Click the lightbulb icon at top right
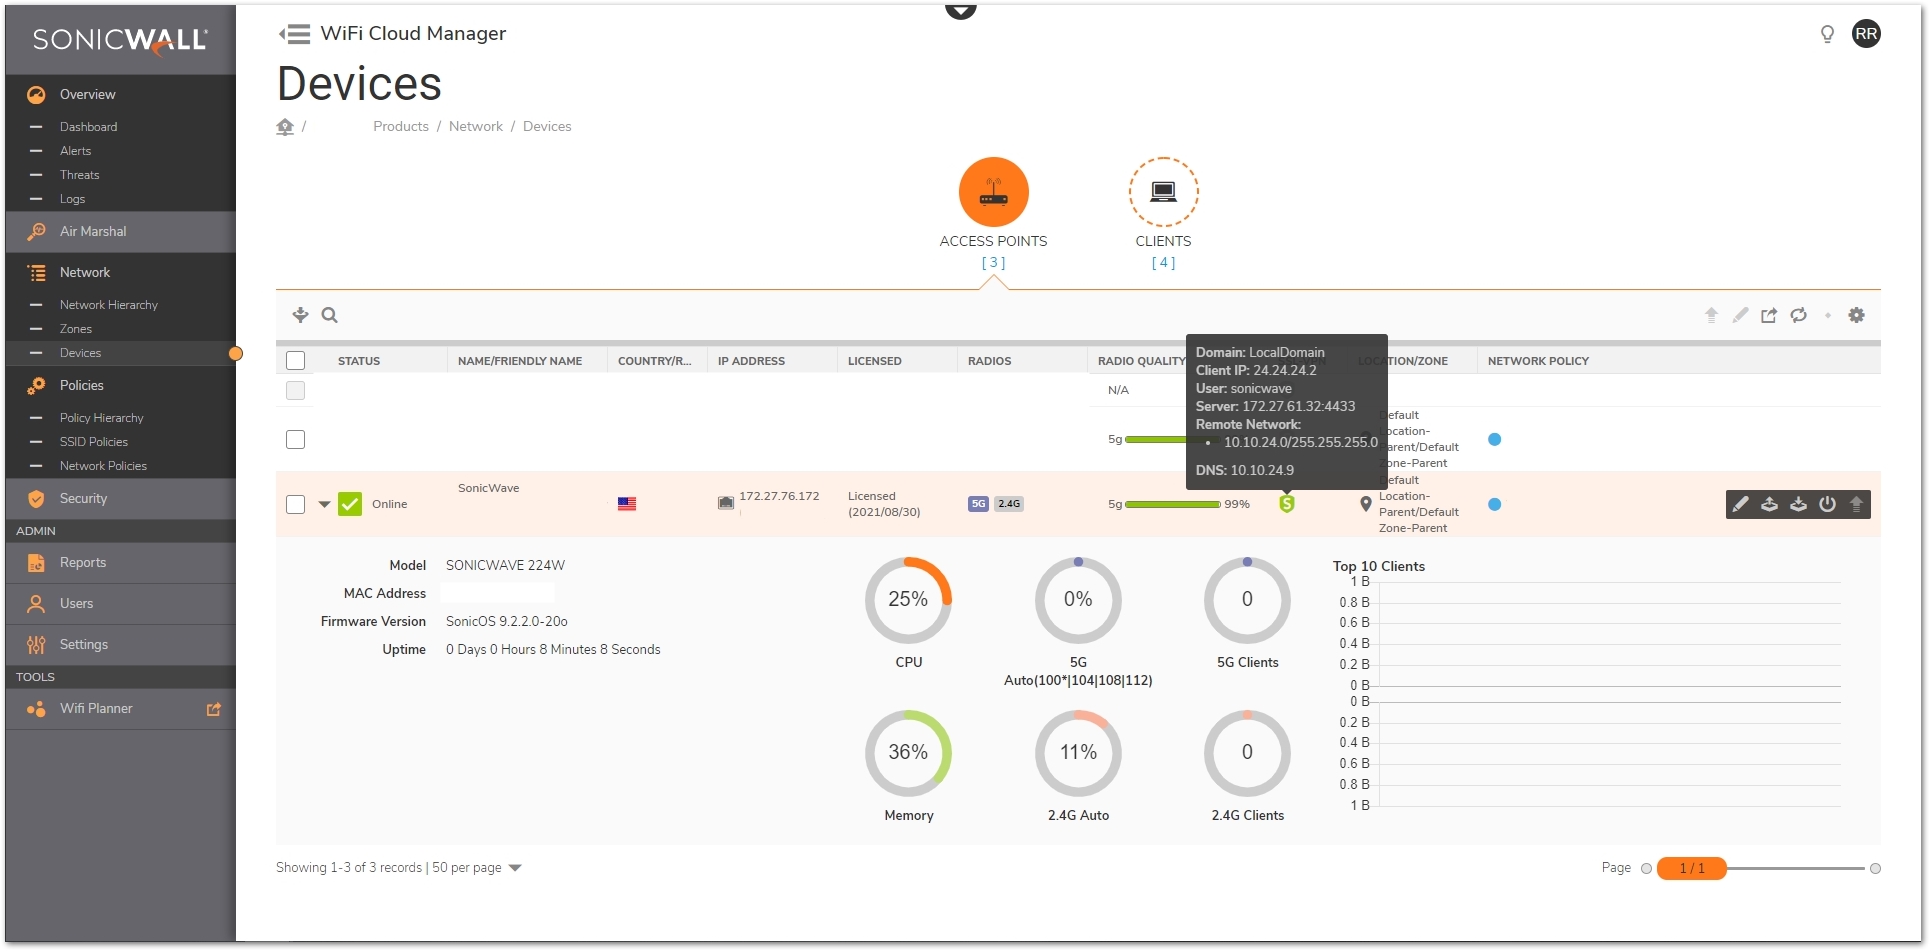Image resolution: width=1930 pixels, height=951 pixels. 1827,34
